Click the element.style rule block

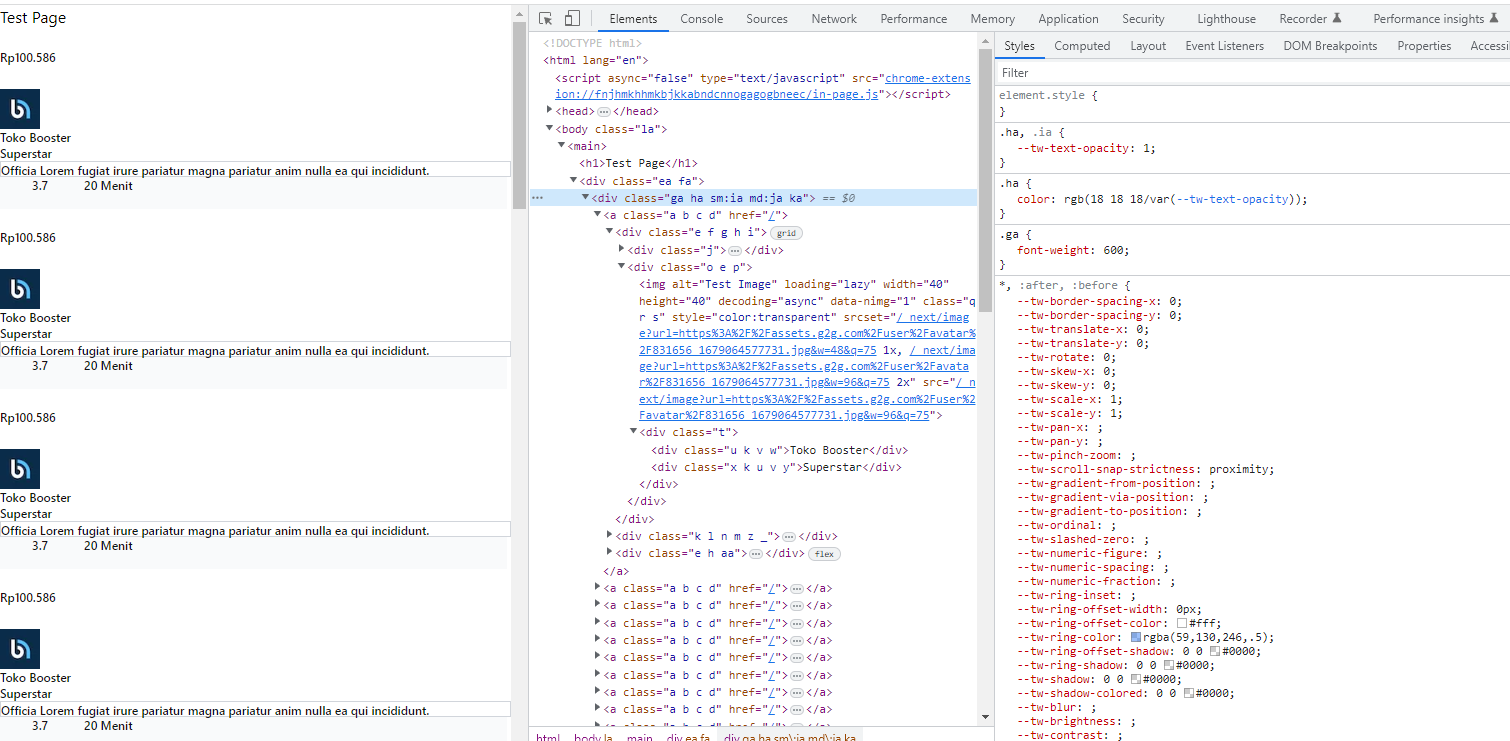click(1252, 104)
